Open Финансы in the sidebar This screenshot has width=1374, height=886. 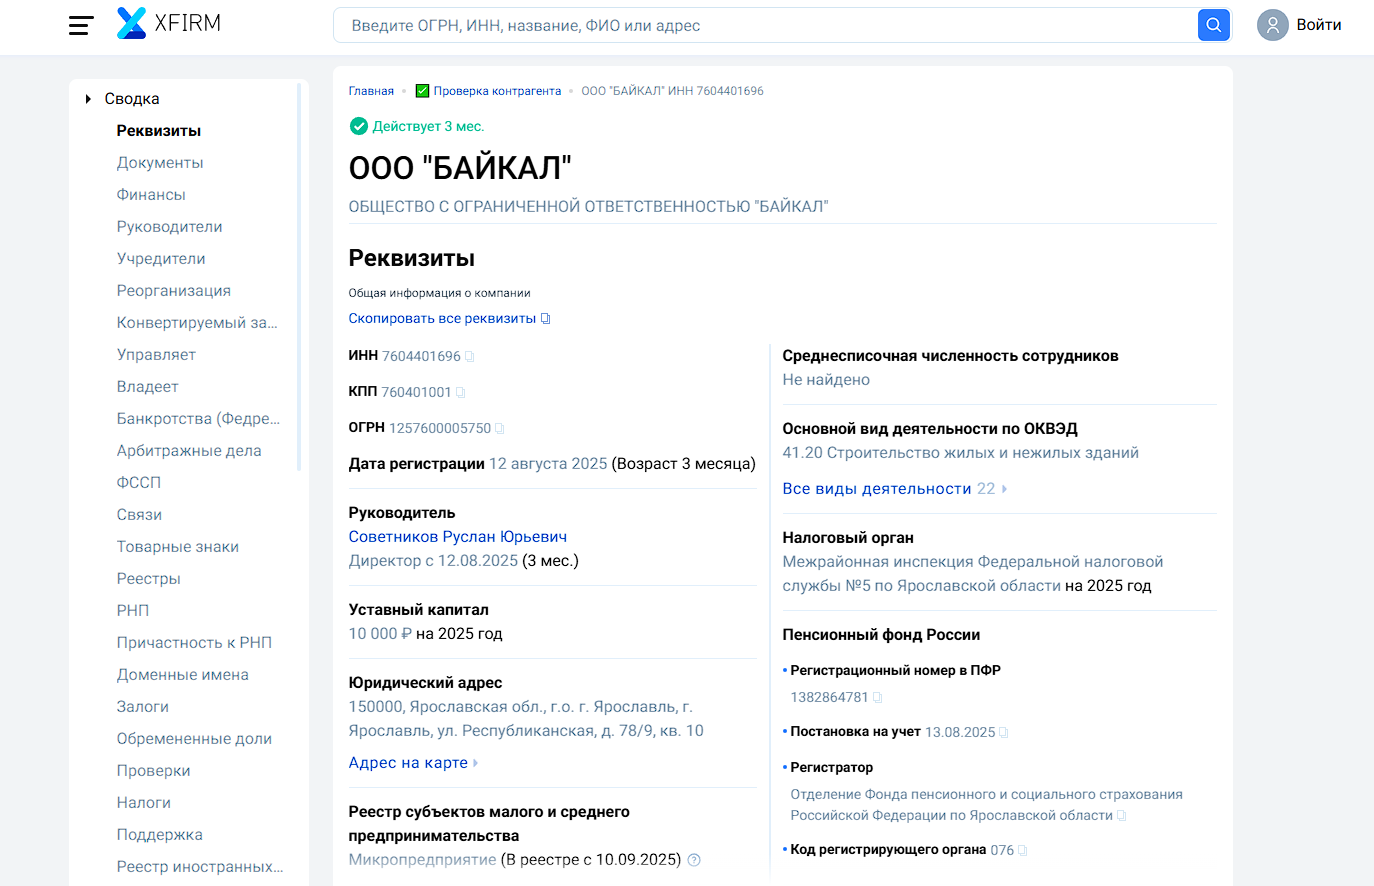click(151, 195)
